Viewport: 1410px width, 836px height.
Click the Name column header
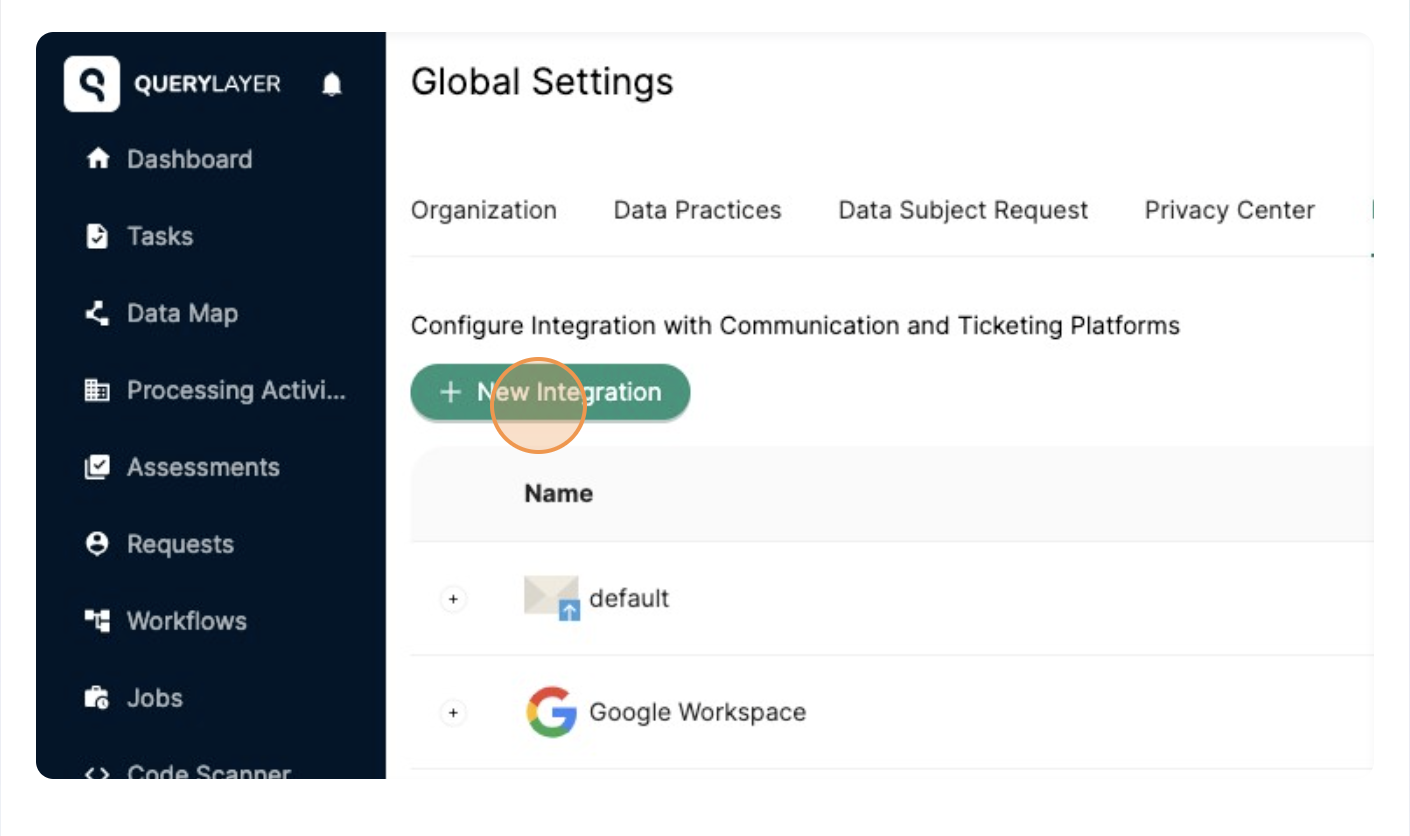[557, 493]
